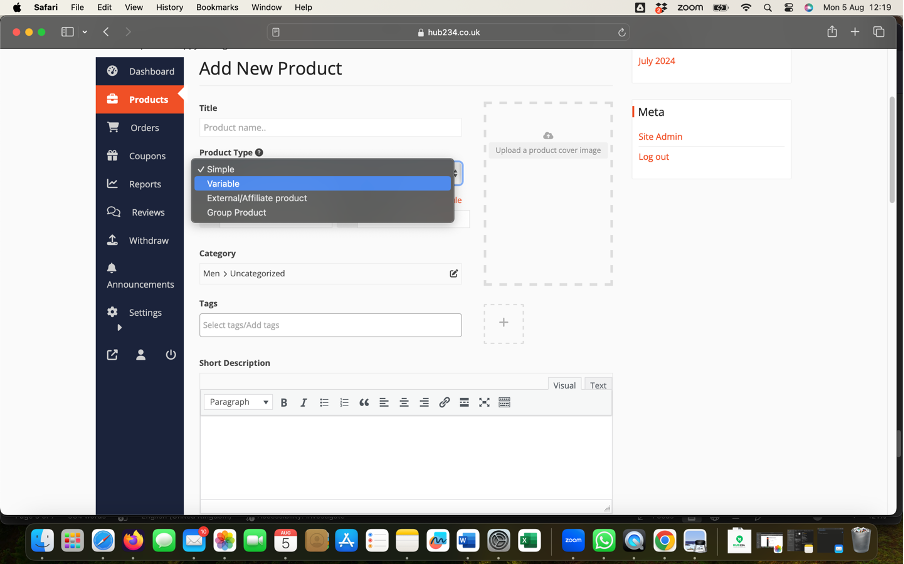The image size is (904, 564).
Task: Insert a blockquote in description
Action: click(x=364, y=402)
